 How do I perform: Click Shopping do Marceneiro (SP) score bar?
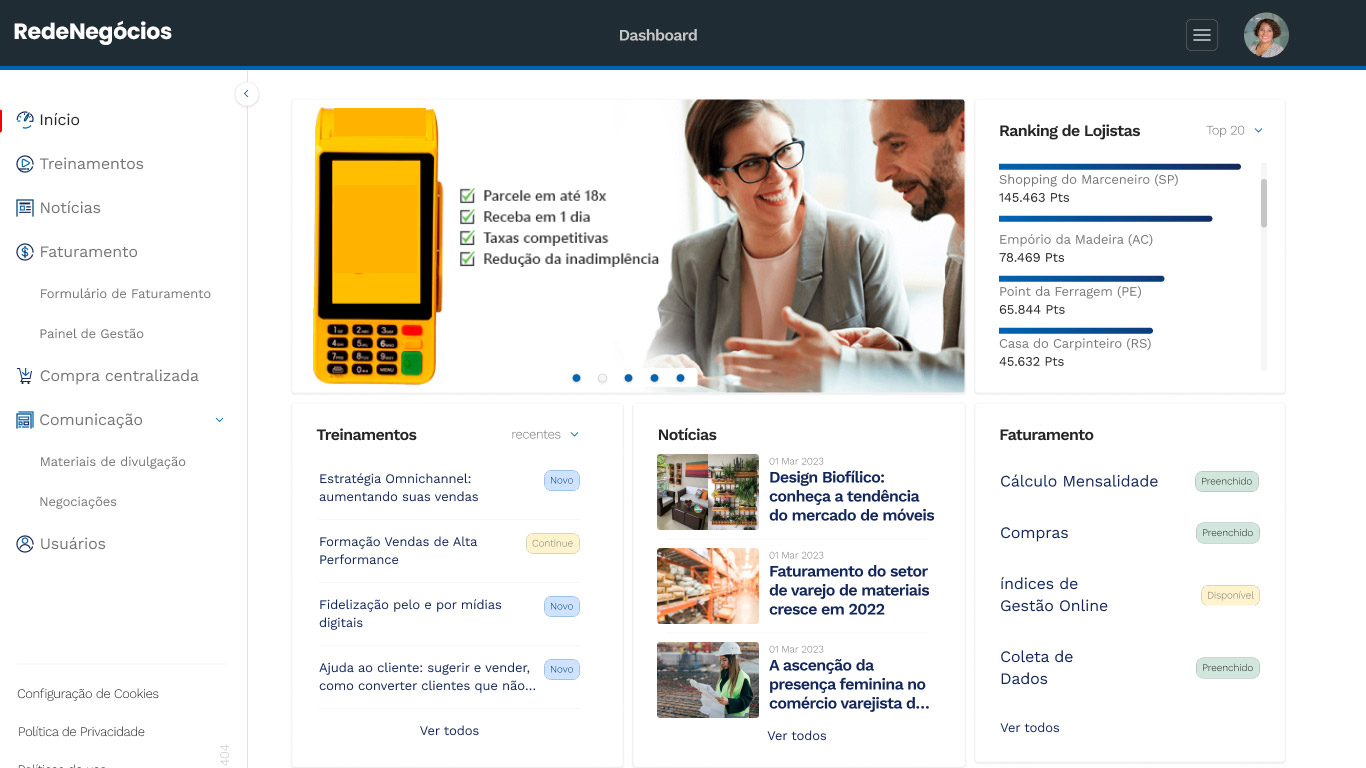pyautogui.click(x=1120, y=167)
